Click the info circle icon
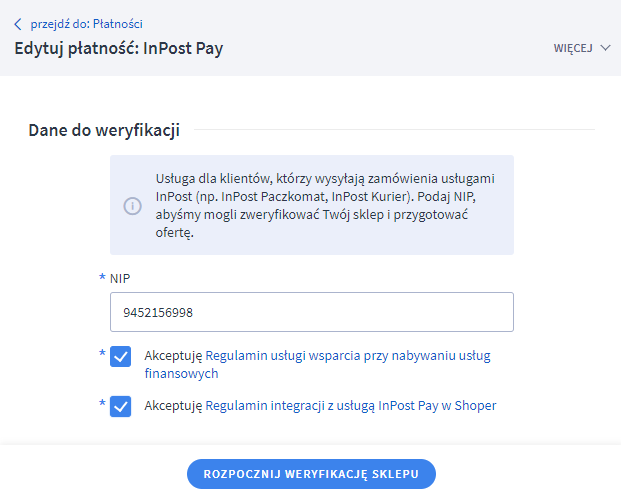The image size is (621, 499). tap(132, 205)
